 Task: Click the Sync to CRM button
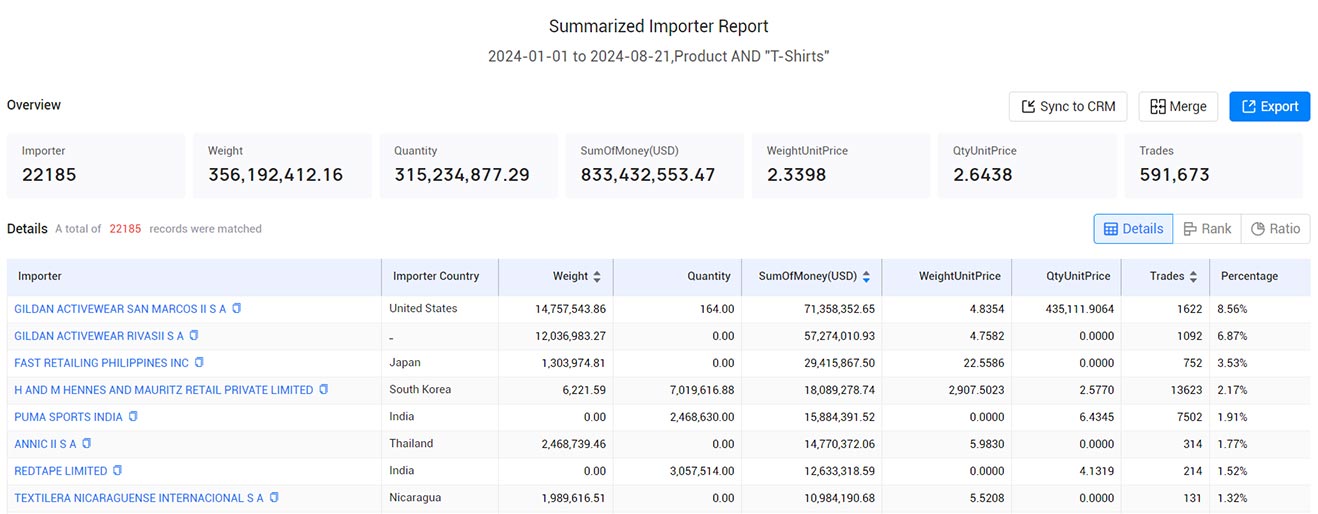[1068, 107]
